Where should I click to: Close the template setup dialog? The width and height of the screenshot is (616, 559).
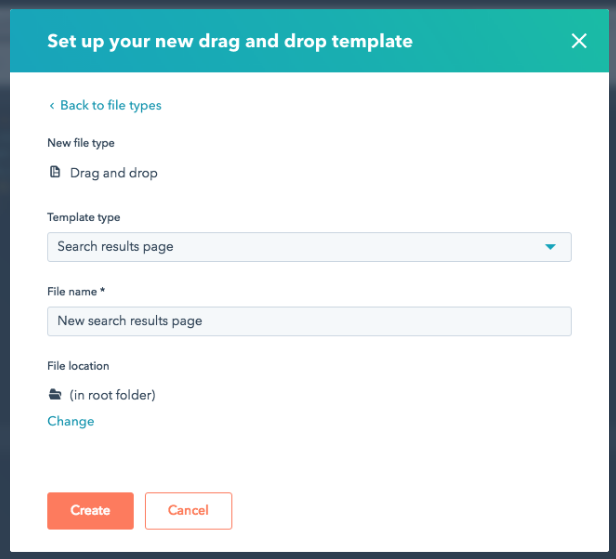[579, 41]
